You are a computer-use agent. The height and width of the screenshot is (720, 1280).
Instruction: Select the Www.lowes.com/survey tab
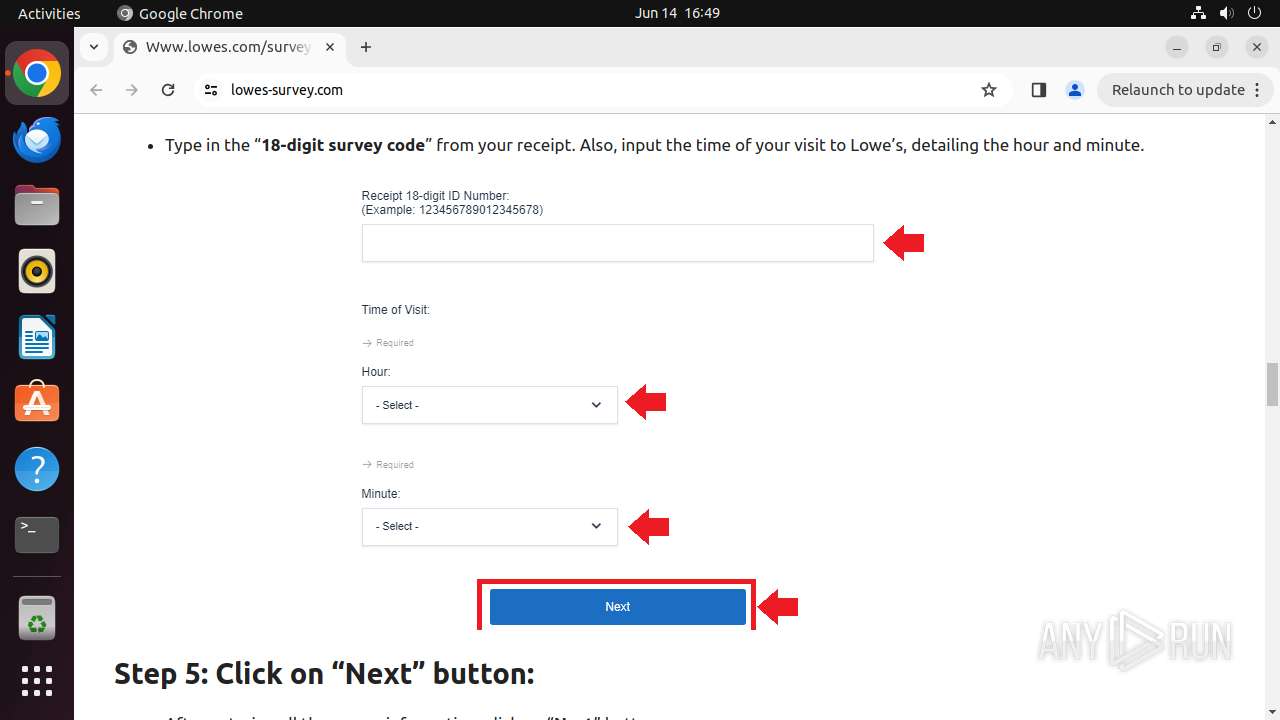point(229,47)
